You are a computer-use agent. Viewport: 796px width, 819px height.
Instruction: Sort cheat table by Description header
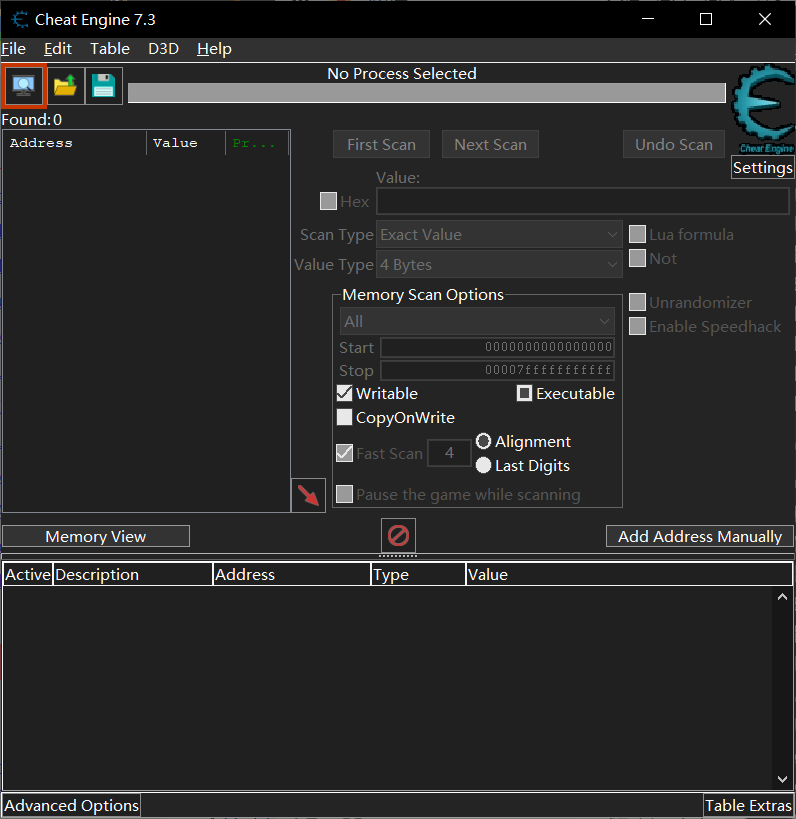pyautogui.click(x=133, y=575)
